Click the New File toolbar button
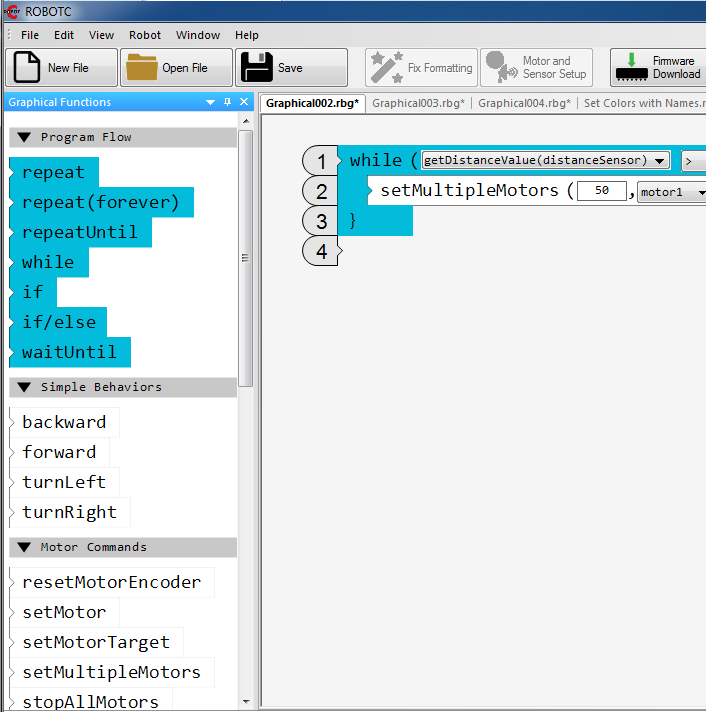Viewport: 706px width, 712px height. coord(61,68)
